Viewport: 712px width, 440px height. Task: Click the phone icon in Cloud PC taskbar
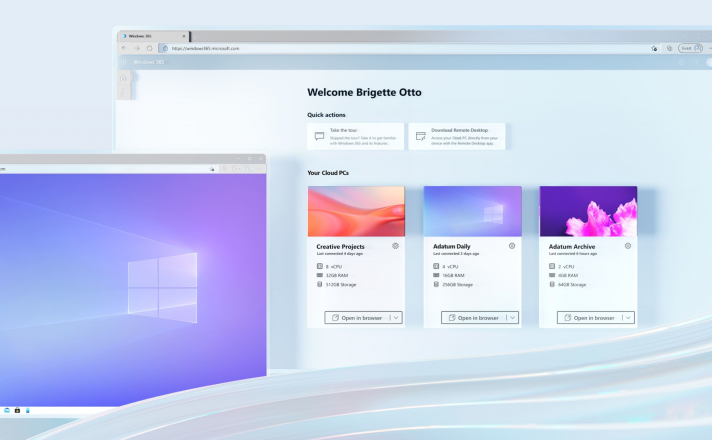click(x=28, y=410)
